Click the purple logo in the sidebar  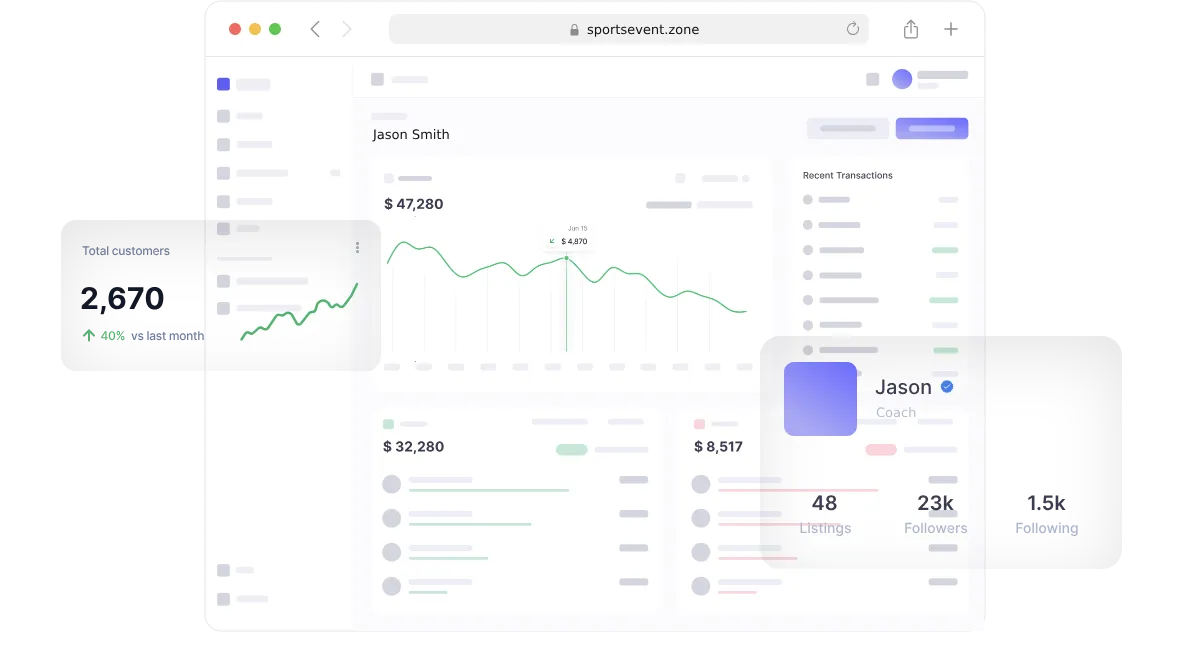pos(223,85)
